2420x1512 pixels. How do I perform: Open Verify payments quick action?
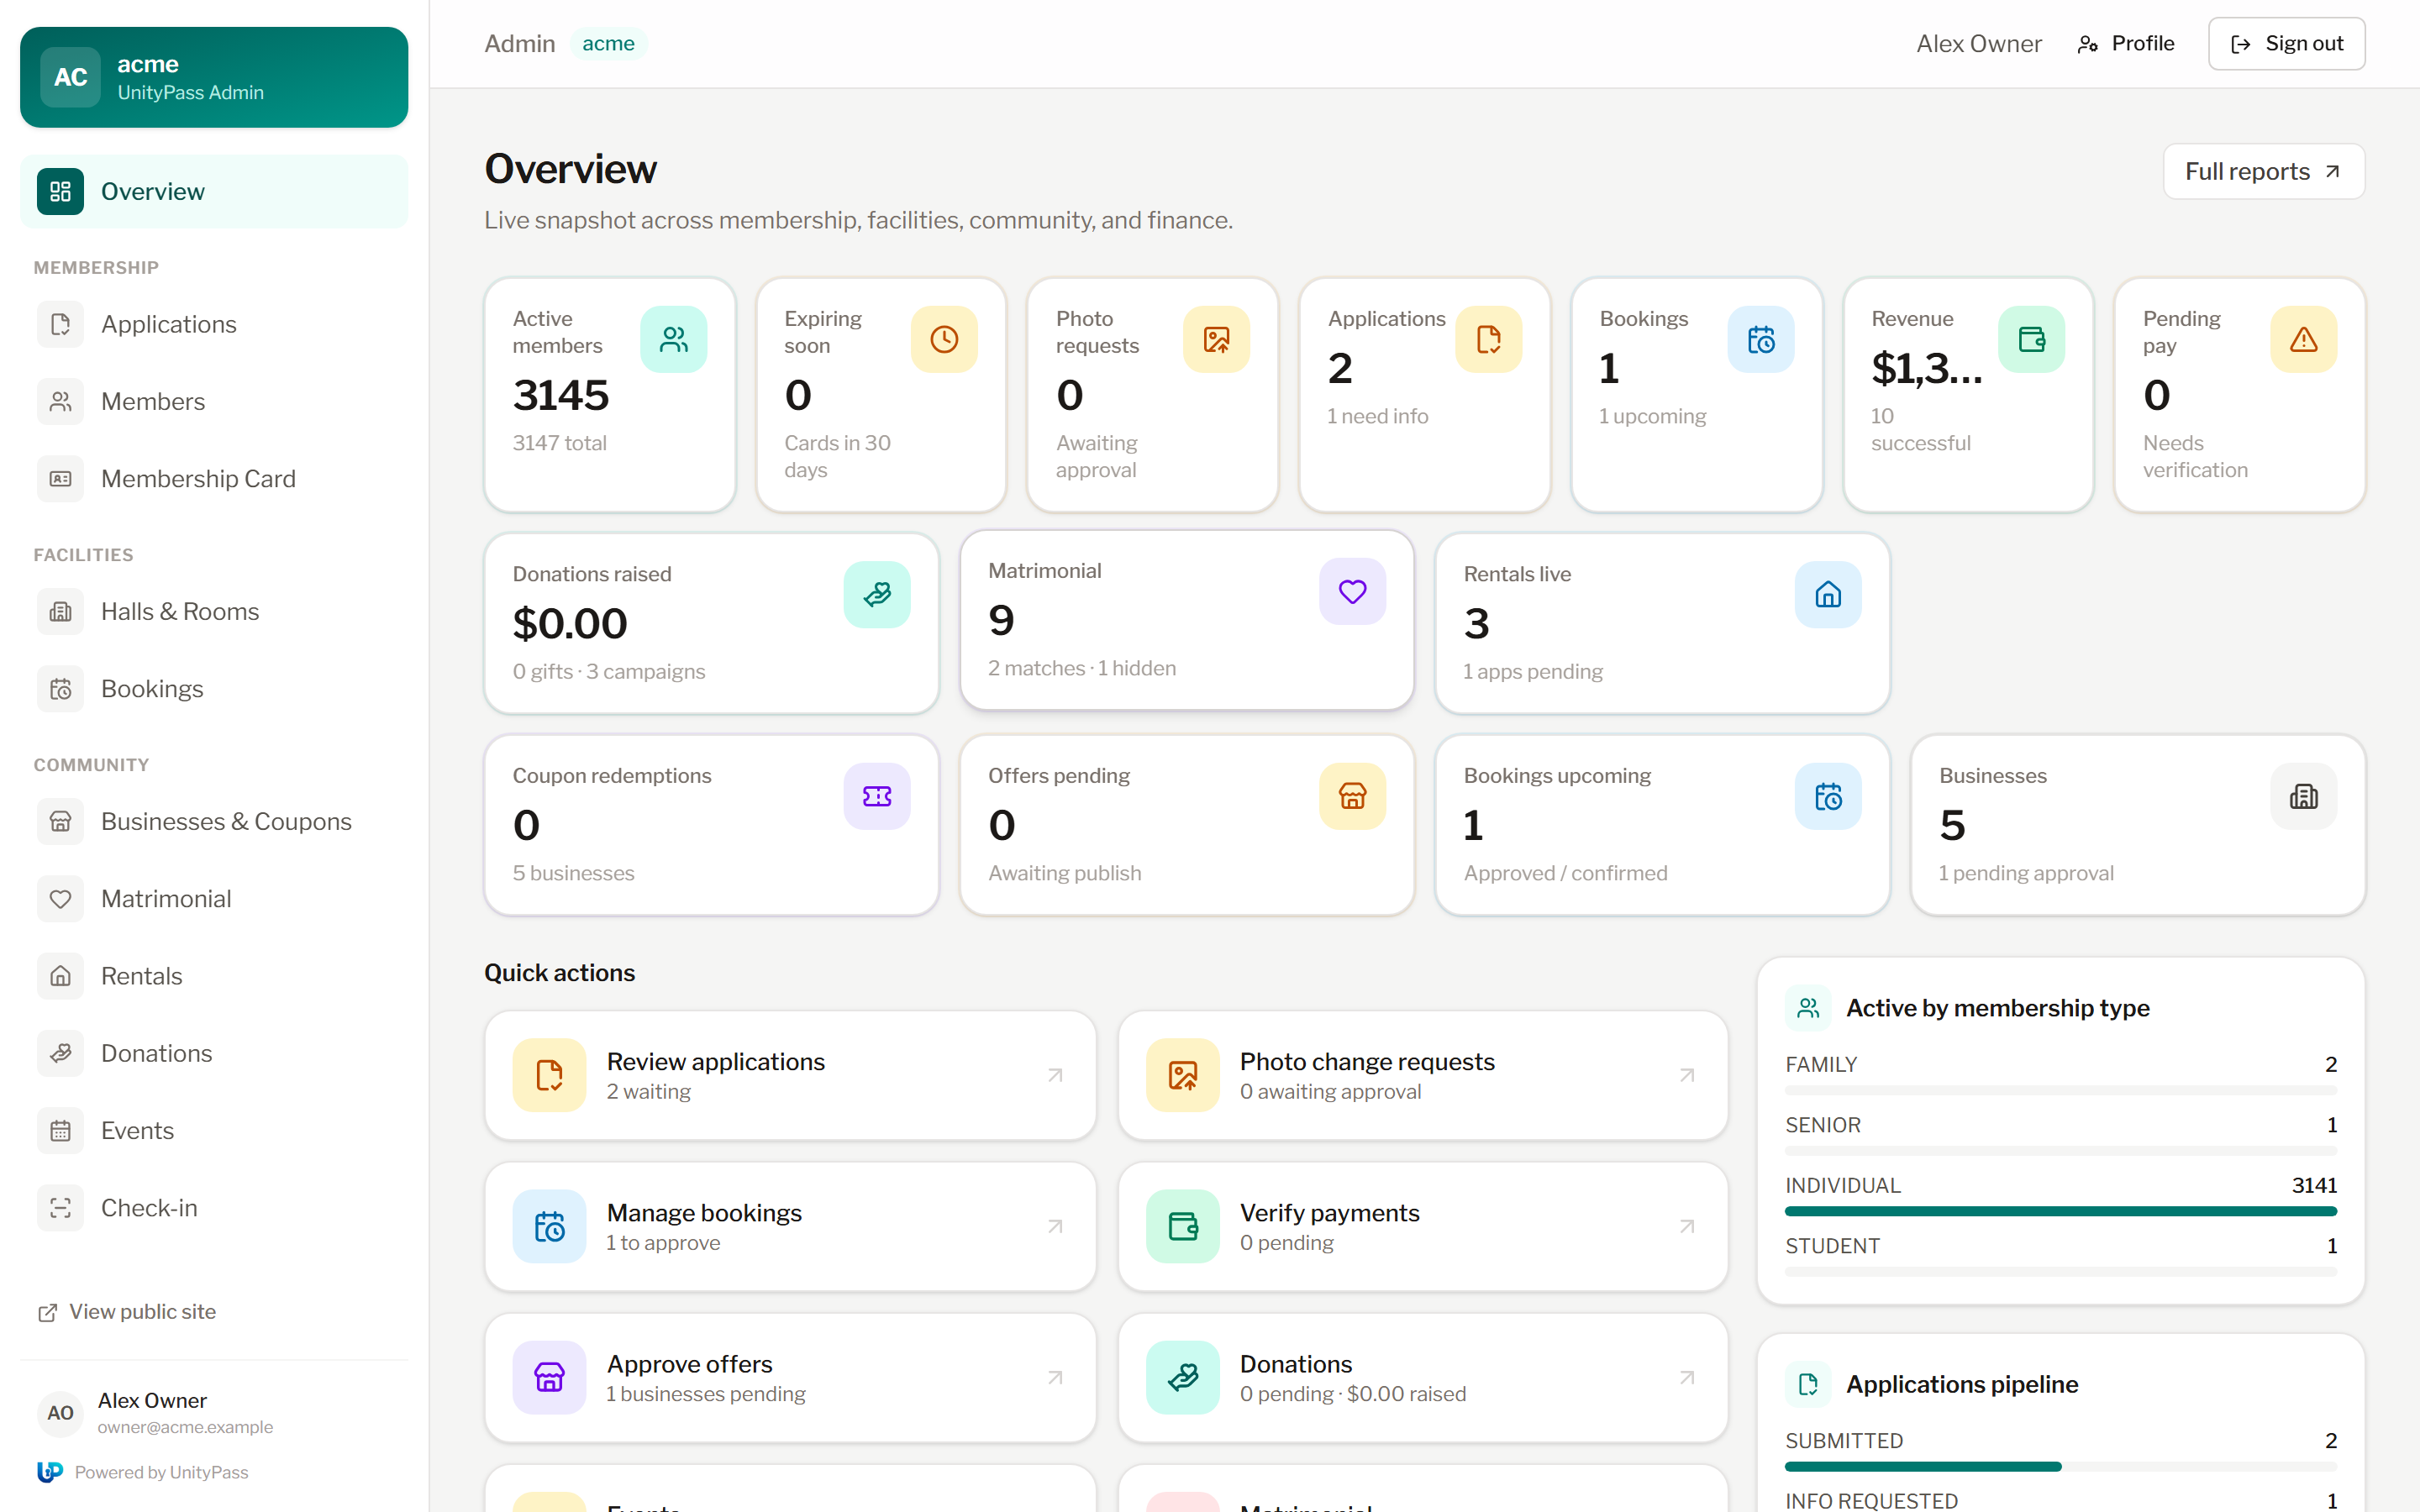[x=1422, y=1226]
